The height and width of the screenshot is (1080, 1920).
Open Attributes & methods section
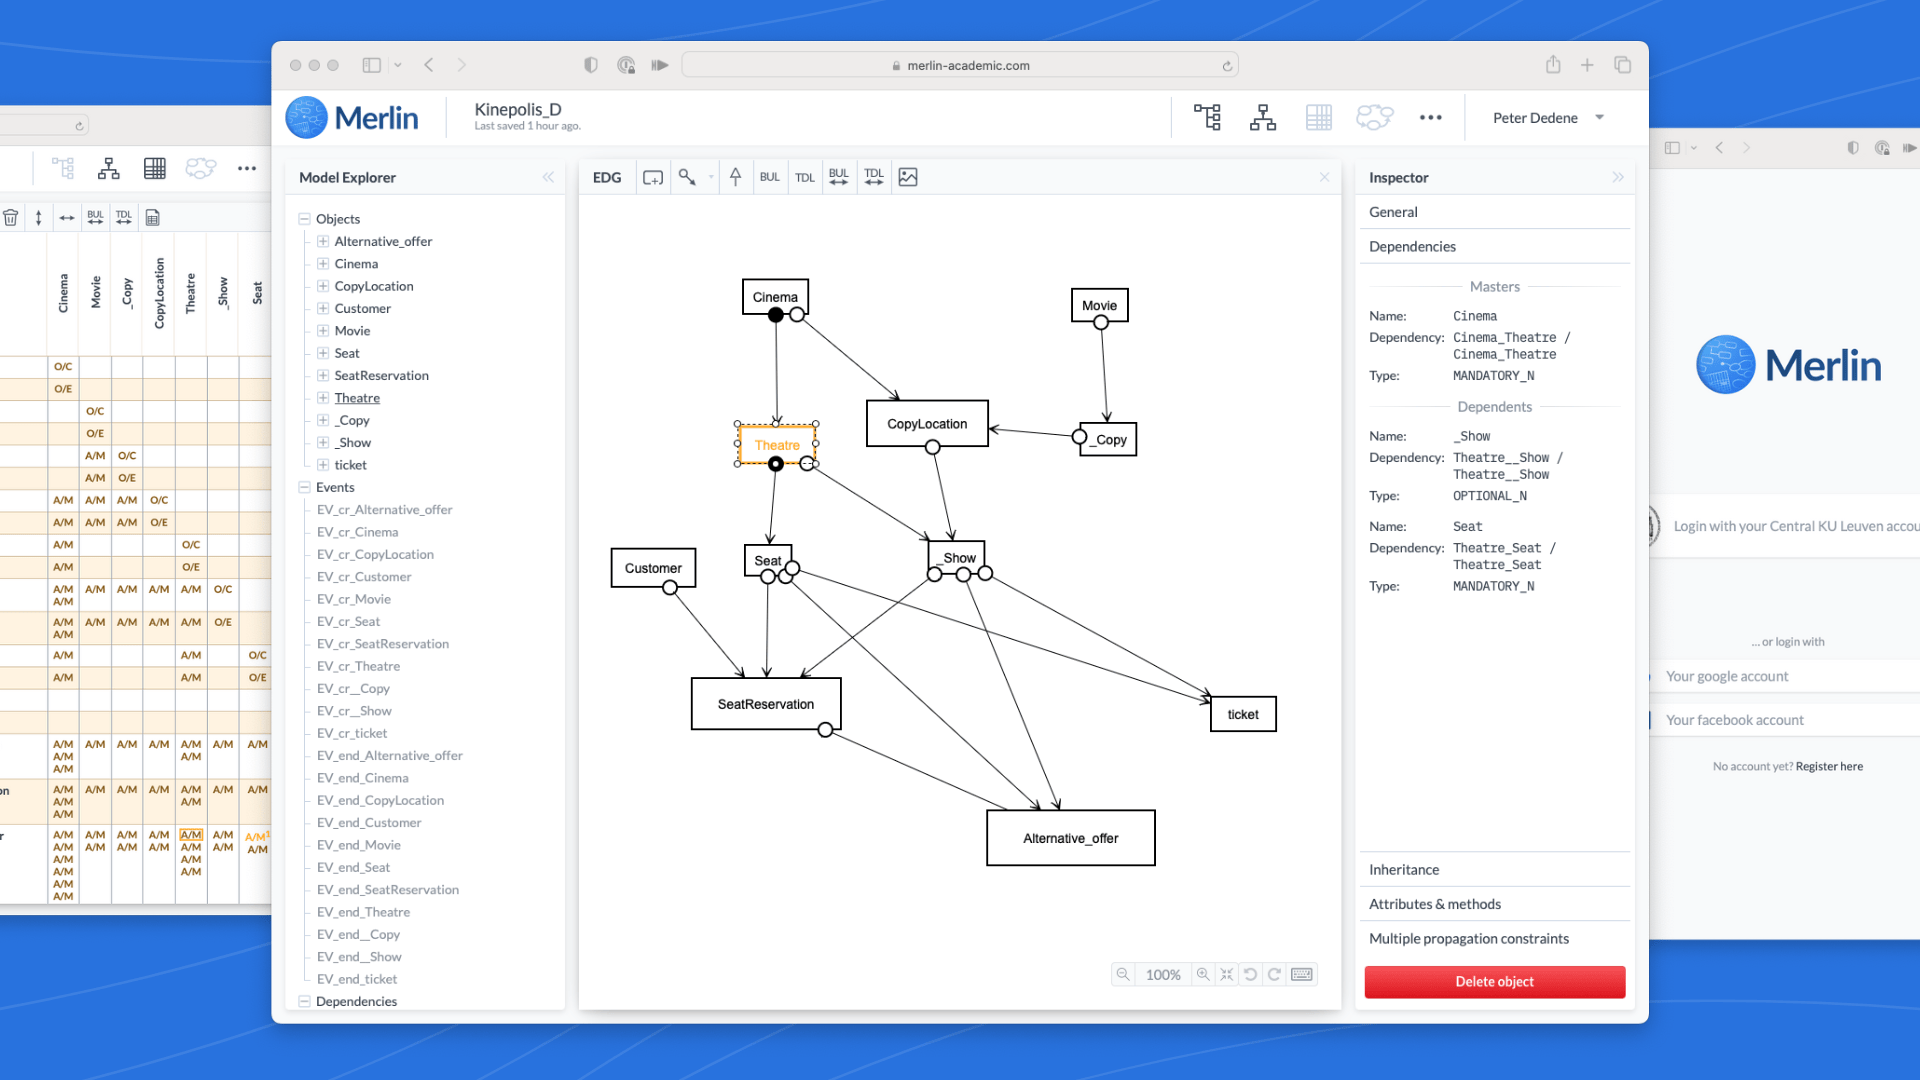pyautogui.click(x=1434, y=904)
